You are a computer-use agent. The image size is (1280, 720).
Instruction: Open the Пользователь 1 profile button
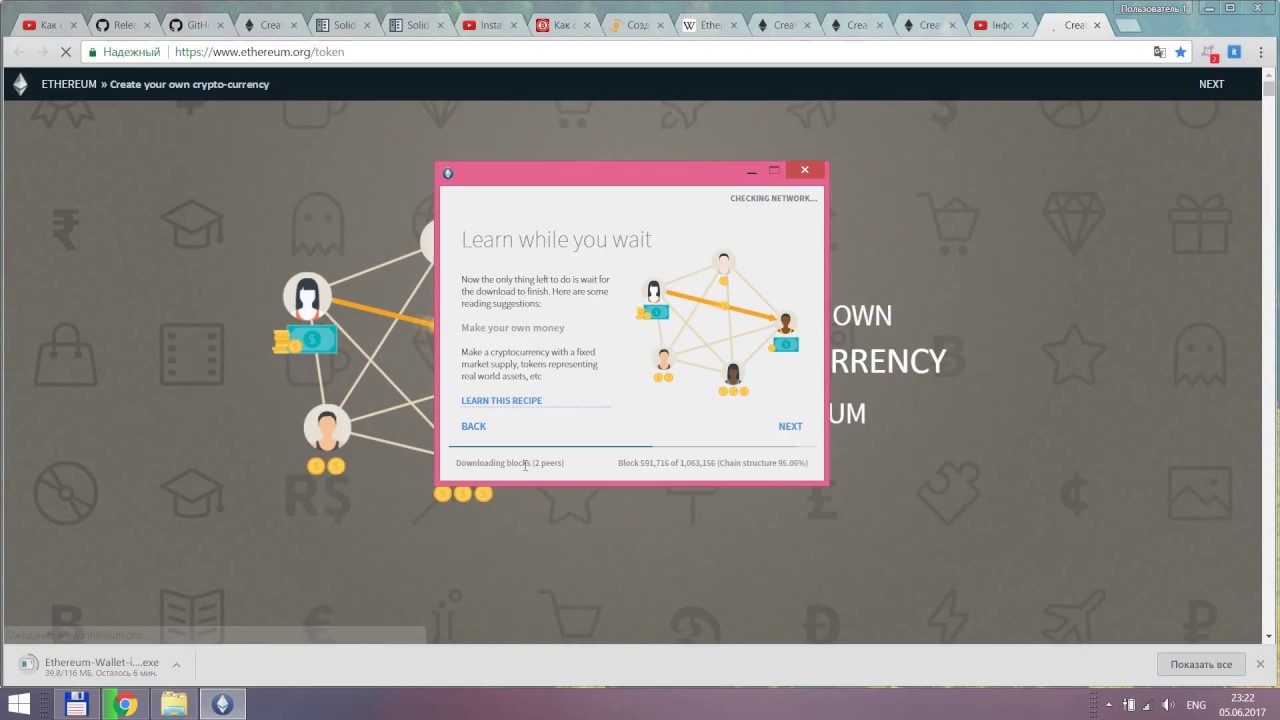[x=1153, y=8]
